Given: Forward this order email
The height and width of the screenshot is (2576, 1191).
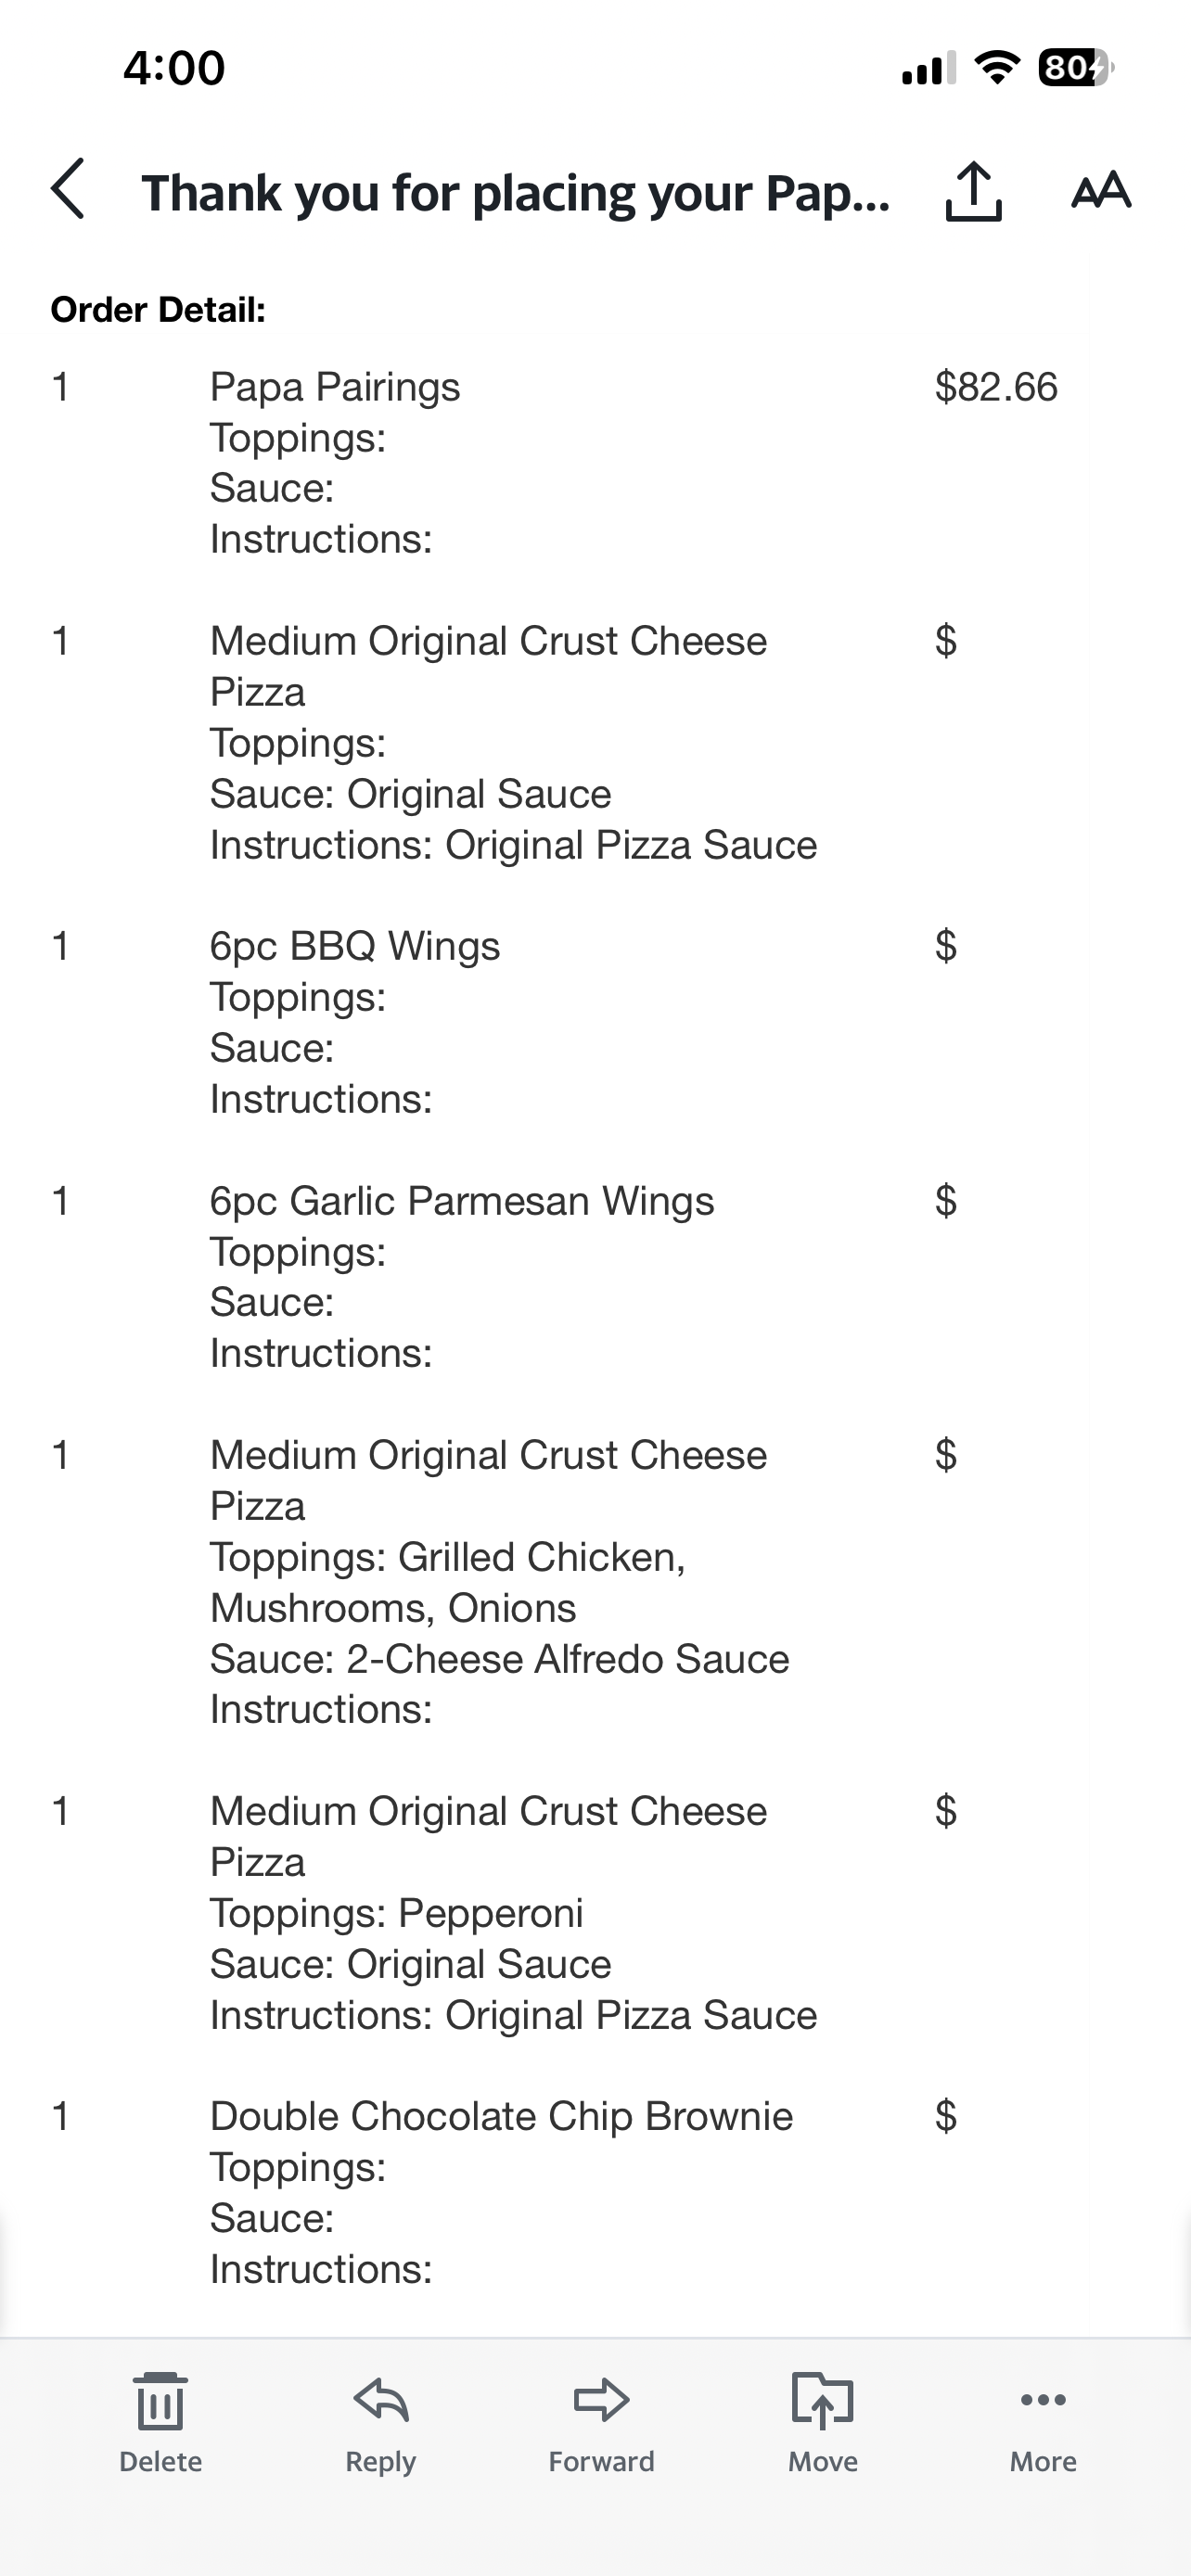Looking at the screenshot, I should (x=601, y=2420).
